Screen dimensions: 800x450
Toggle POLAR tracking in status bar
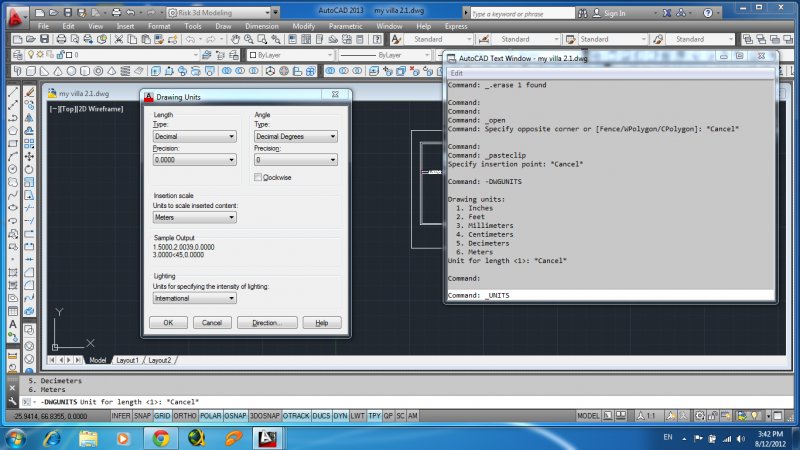coord(210,416)
